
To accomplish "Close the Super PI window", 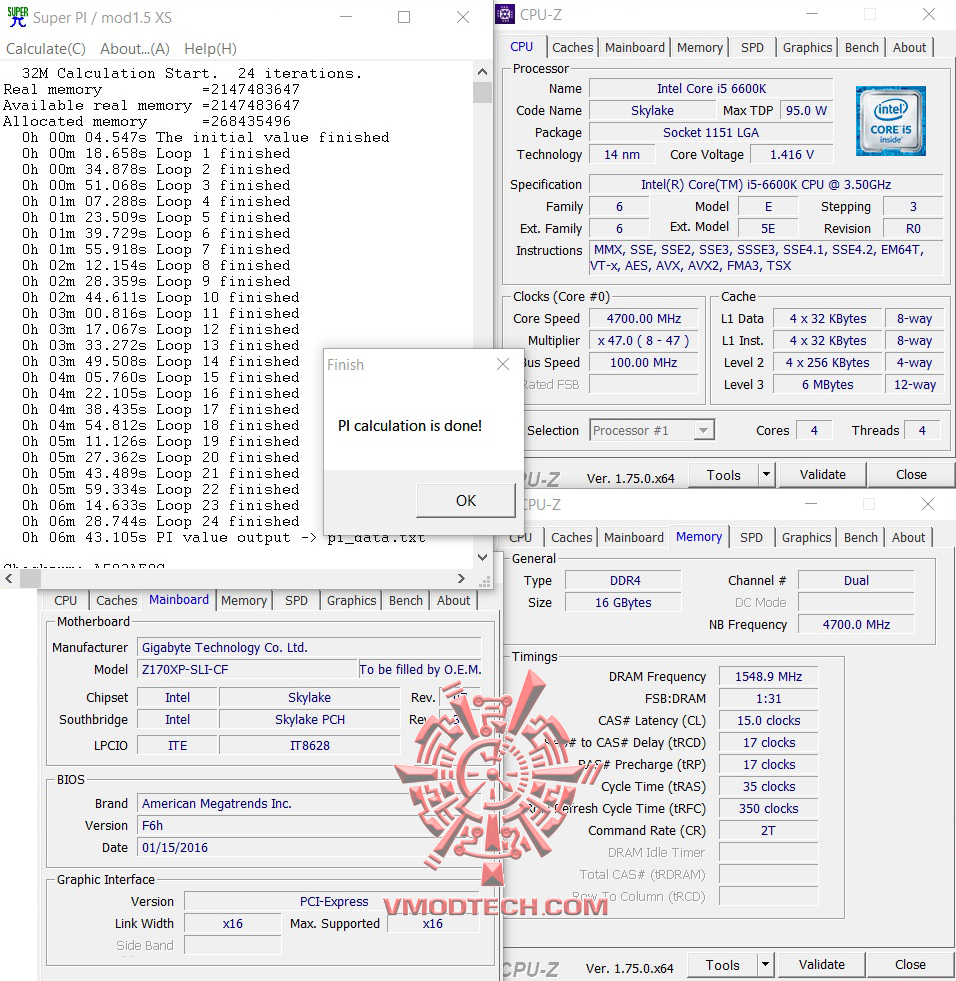I will click(x=463, y=18).
